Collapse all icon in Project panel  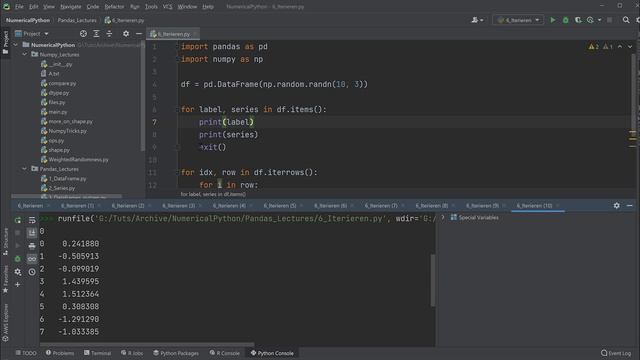point(109,33)
